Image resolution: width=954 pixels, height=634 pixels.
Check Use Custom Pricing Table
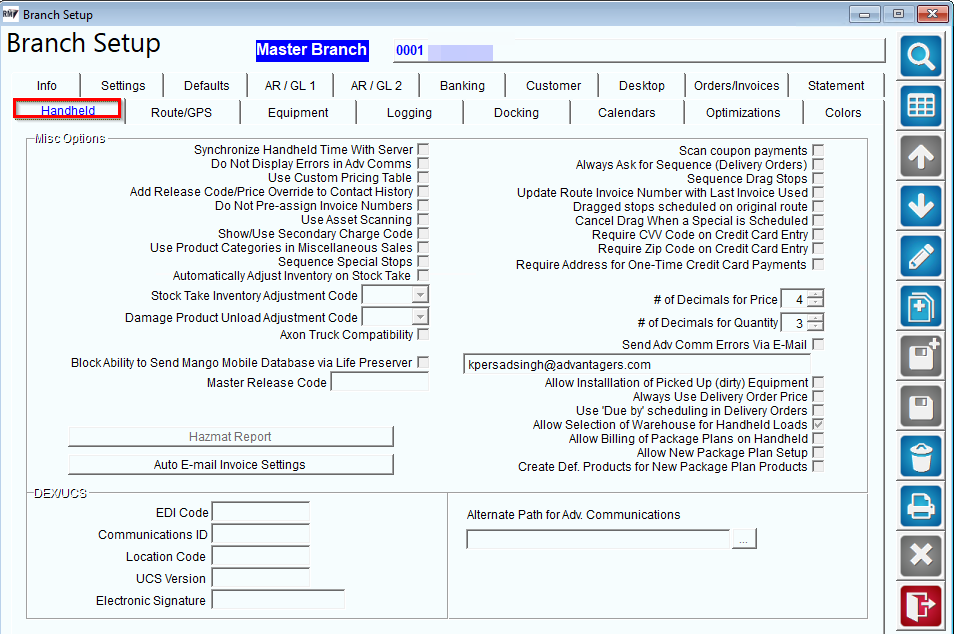click(423, 177)
